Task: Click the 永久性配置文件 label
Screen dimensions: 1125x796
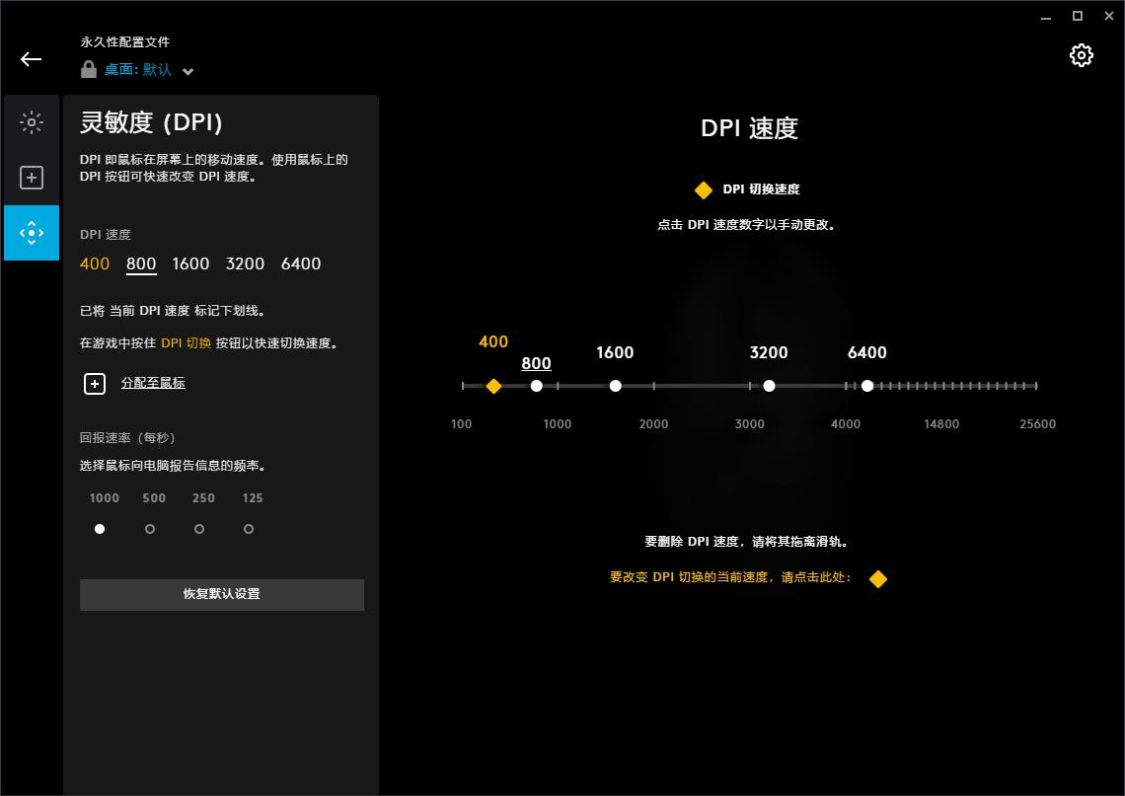Action: (125, 42)
